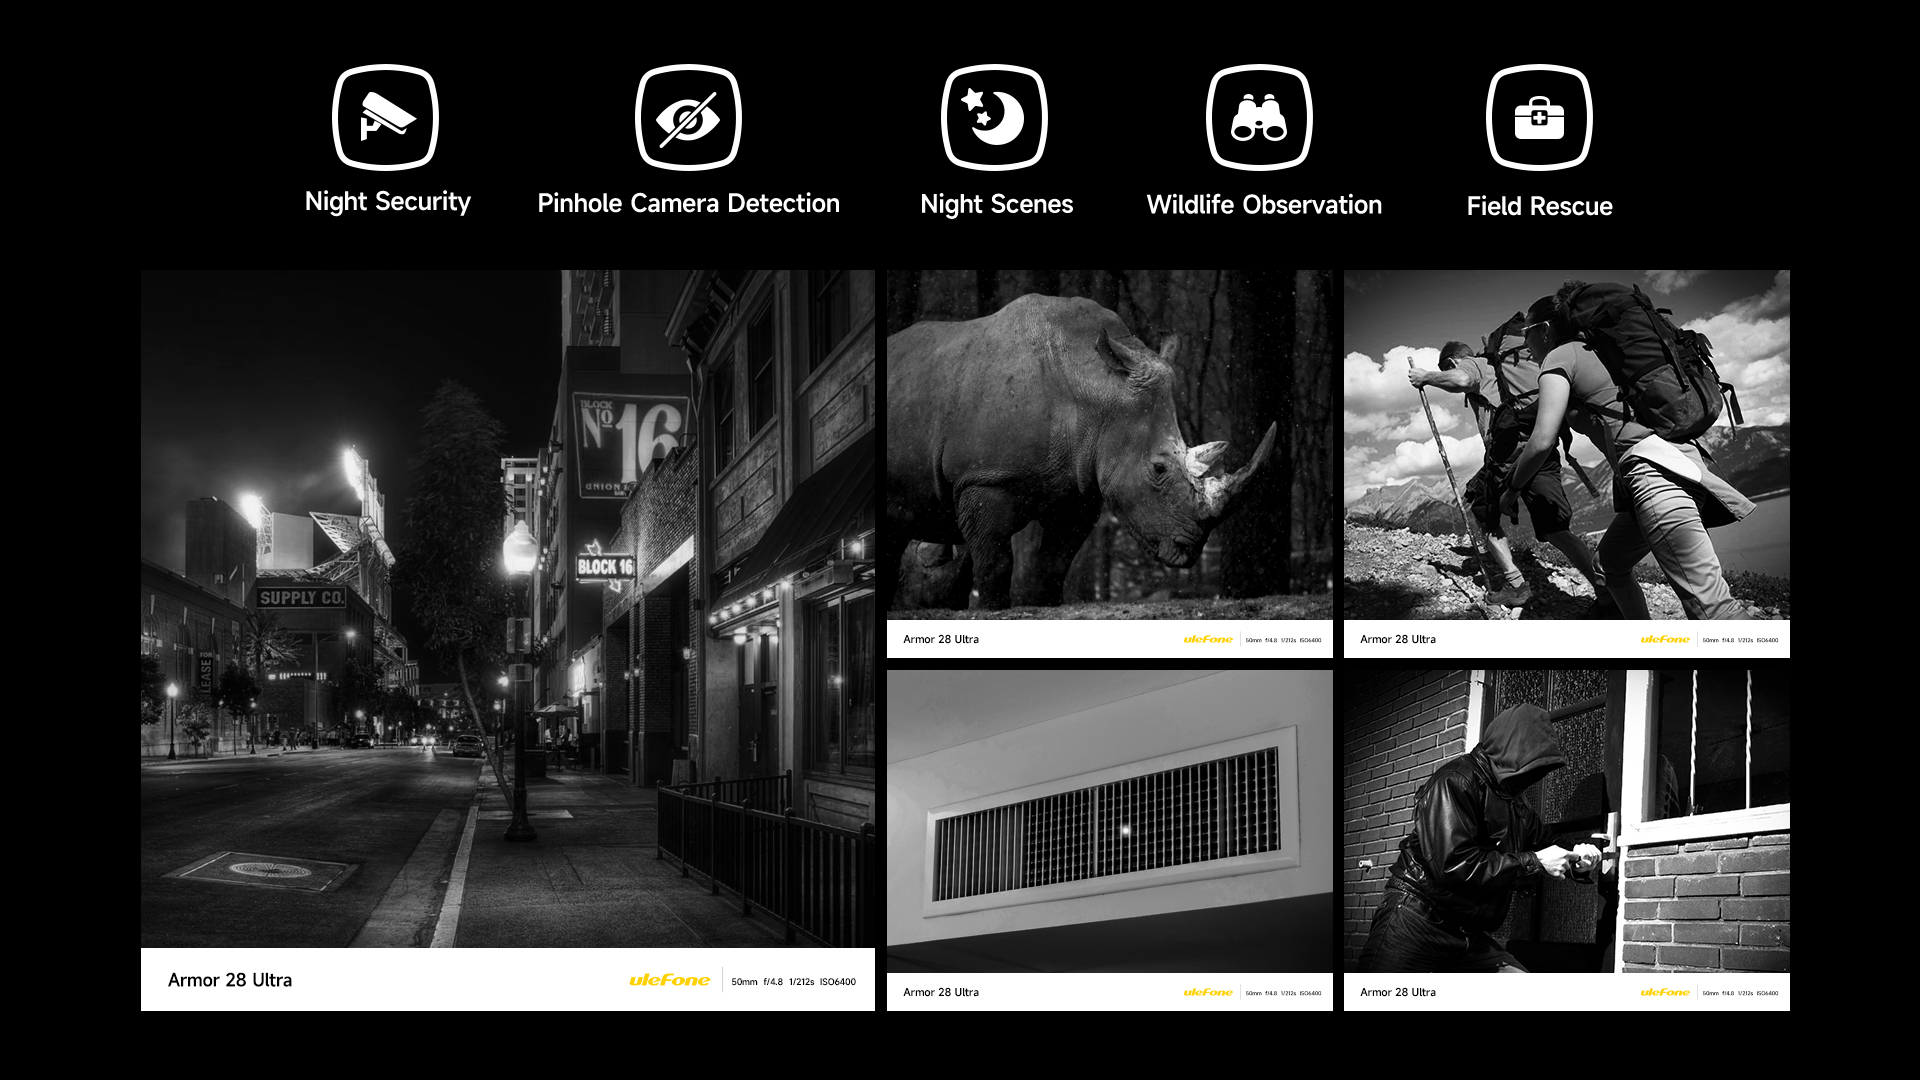Click the Ulefone logo under street photo

coord(669,980)
